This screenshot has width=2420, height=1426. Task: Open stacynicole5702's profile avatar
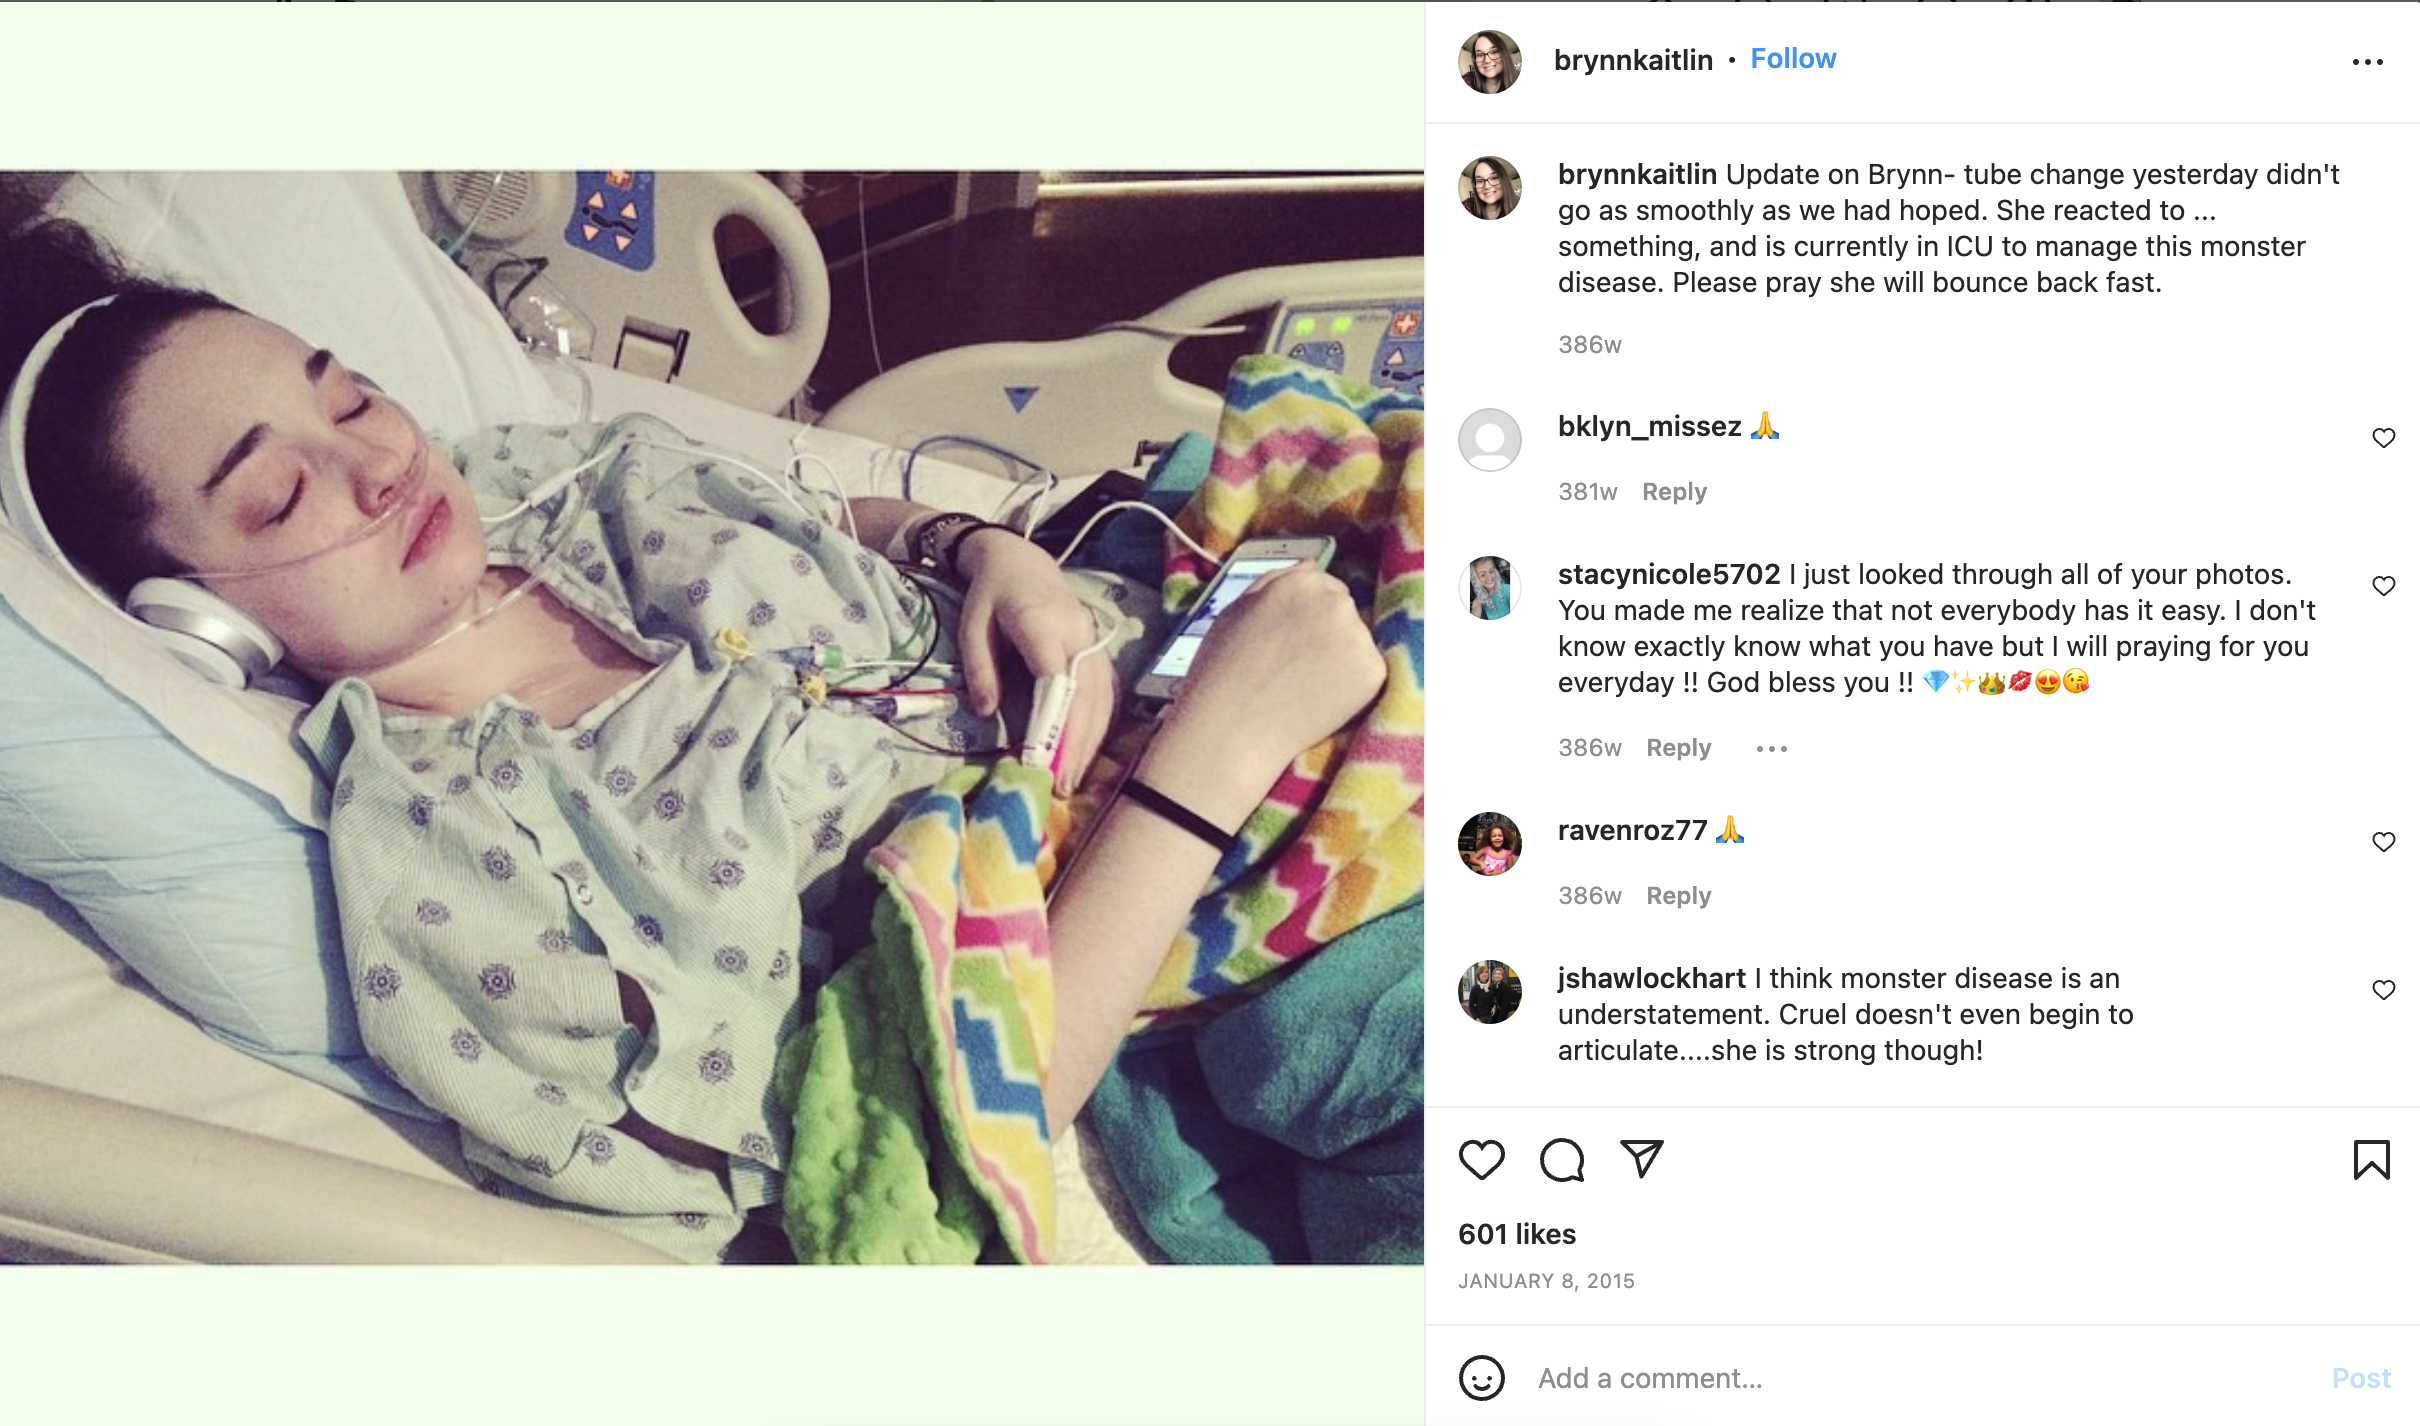pyautogui.click(x=1489, y=588)
